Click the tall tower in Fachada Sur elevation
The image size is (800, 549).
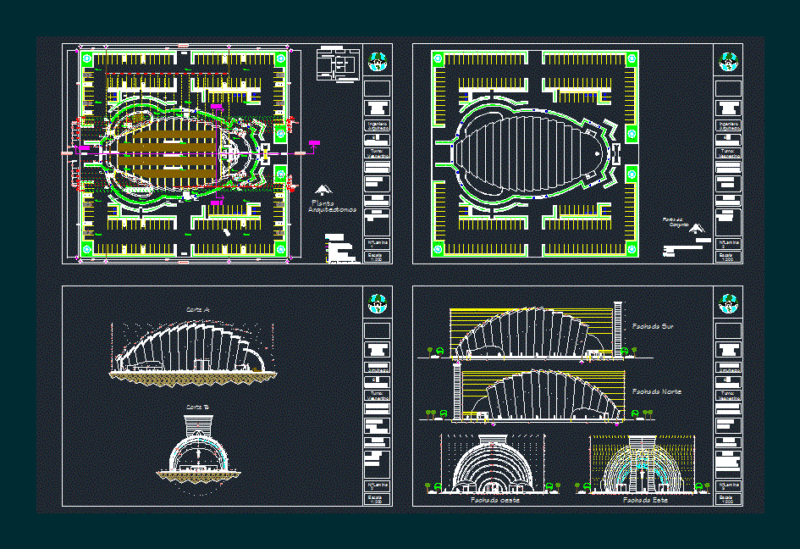click(618, 329)
